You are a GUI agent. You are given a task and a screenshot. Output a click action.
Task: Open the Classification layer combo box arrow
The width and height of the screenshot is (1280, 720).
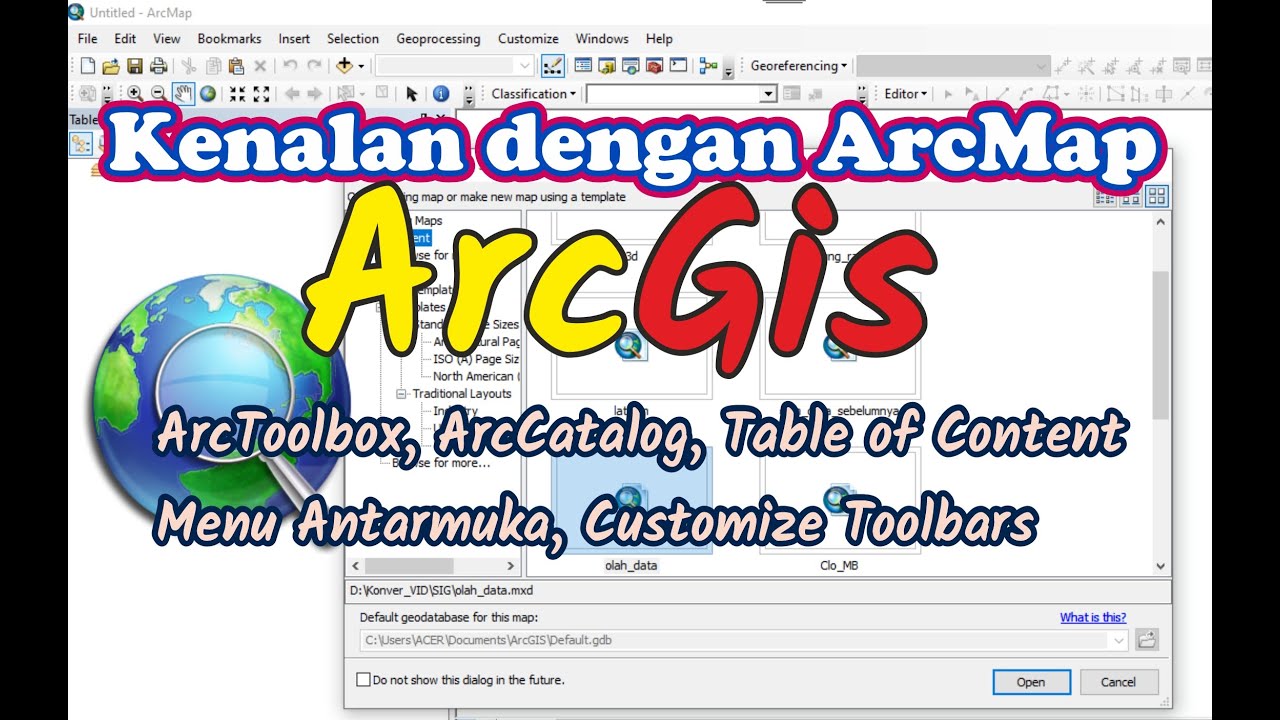768,94
